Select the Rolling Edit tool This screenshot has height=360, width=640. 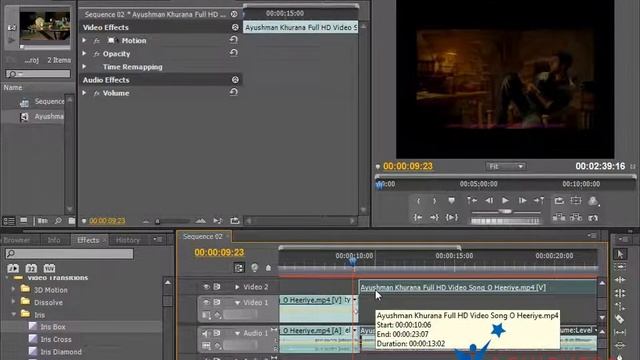[x=620, y=293]
